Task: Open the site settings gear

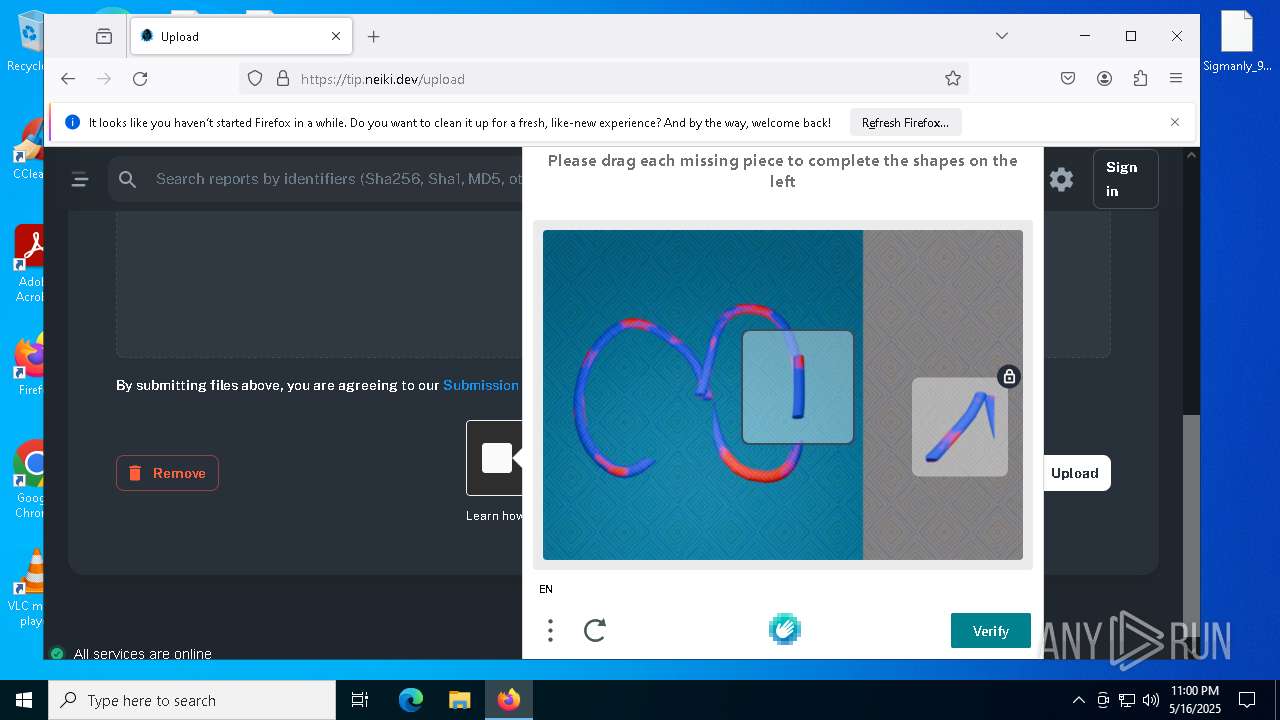Action: pos(1061,179)
